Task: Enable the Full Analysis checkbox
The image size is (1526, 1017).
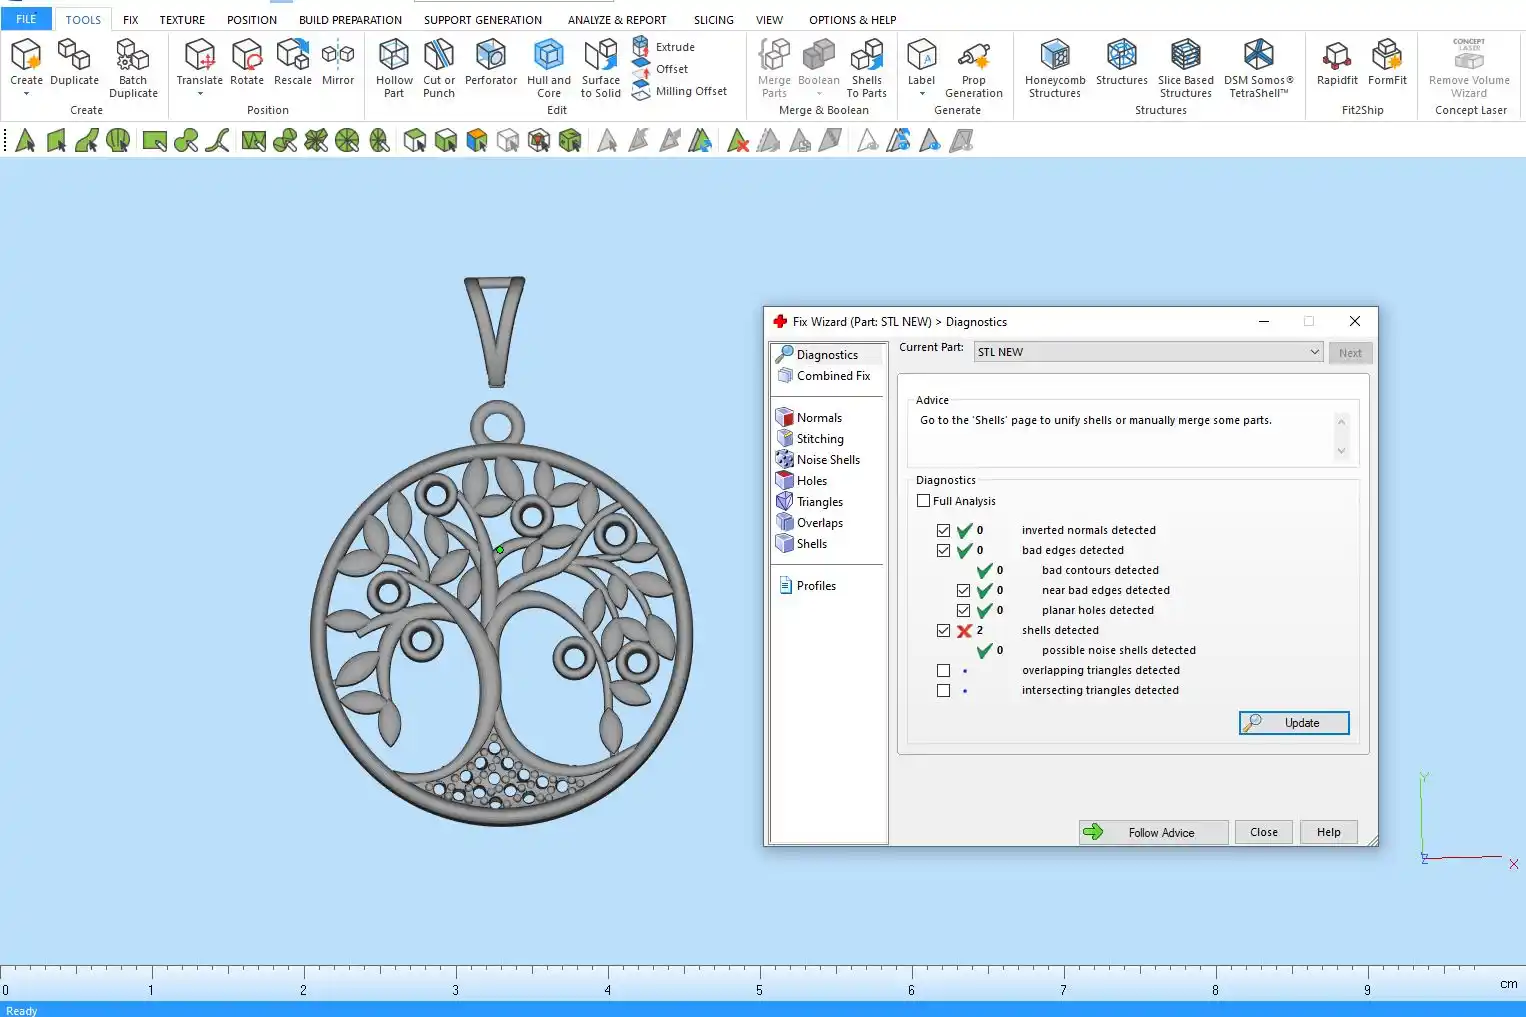Action: pos(924,501)
